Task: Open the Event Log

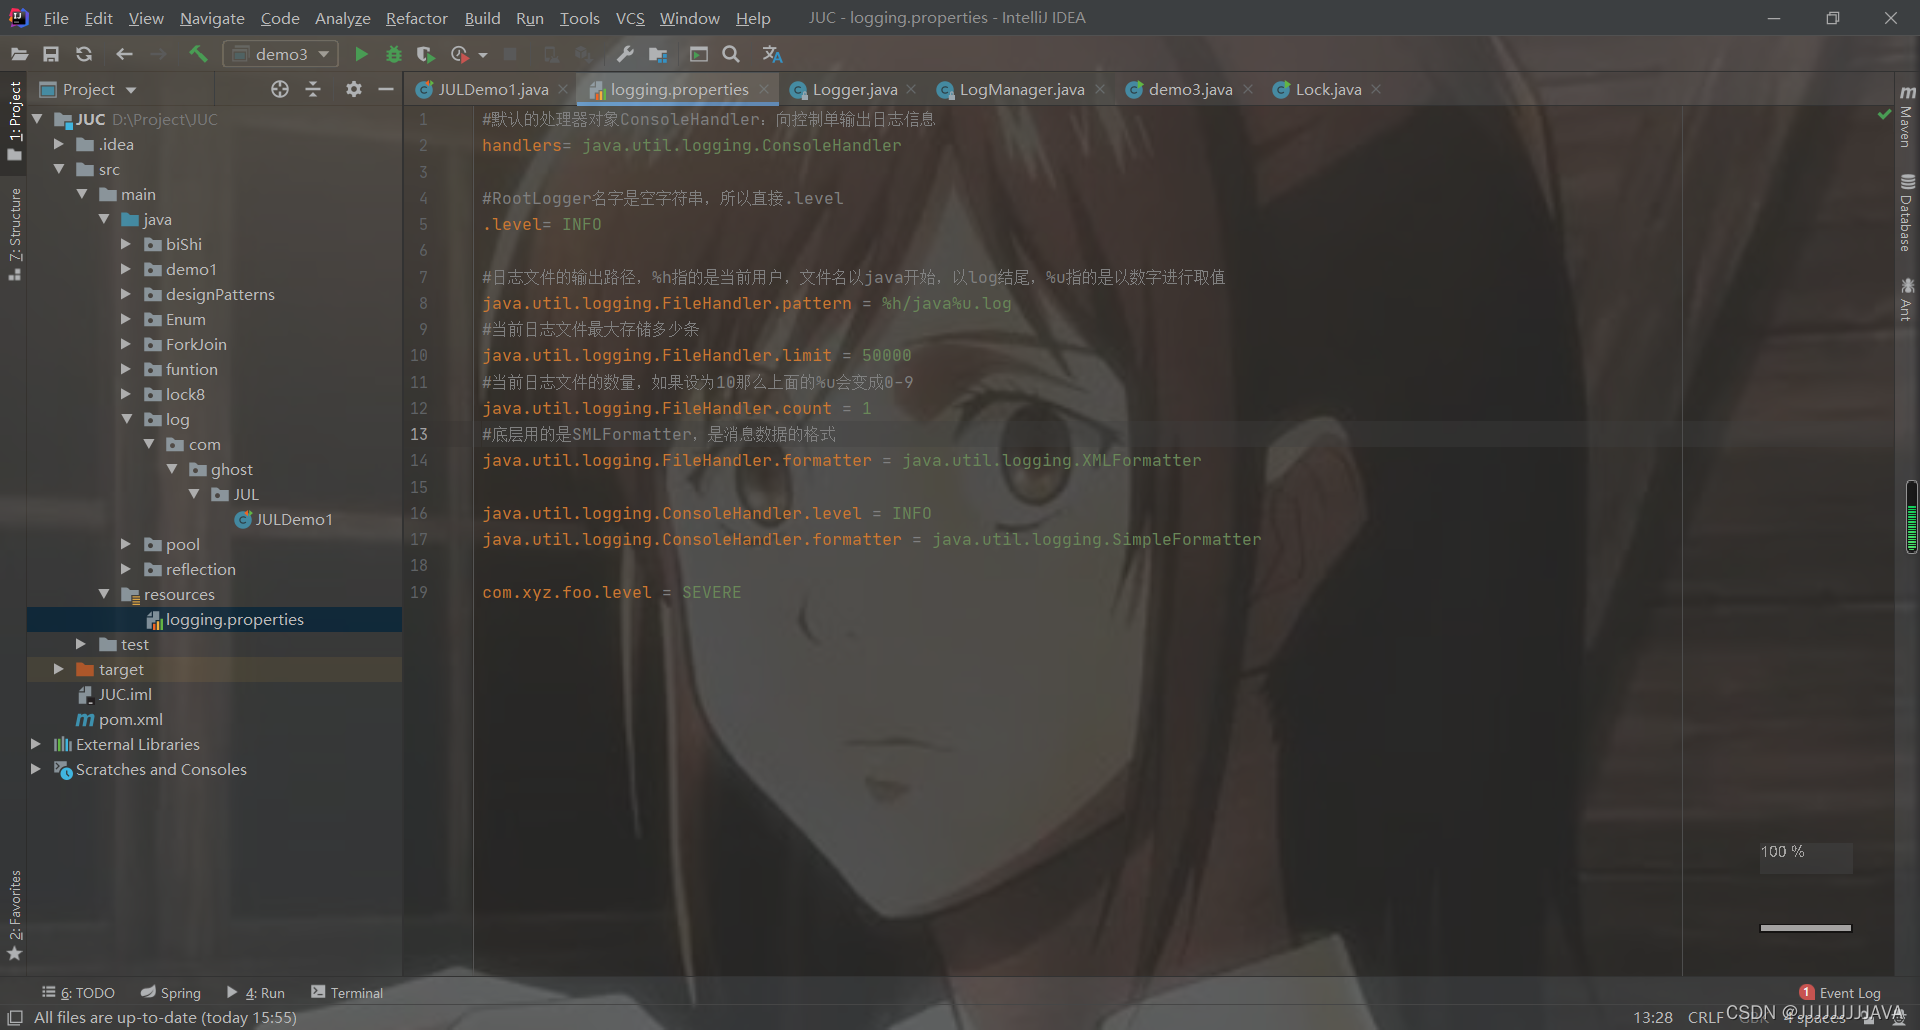Action: (1840, 992)
